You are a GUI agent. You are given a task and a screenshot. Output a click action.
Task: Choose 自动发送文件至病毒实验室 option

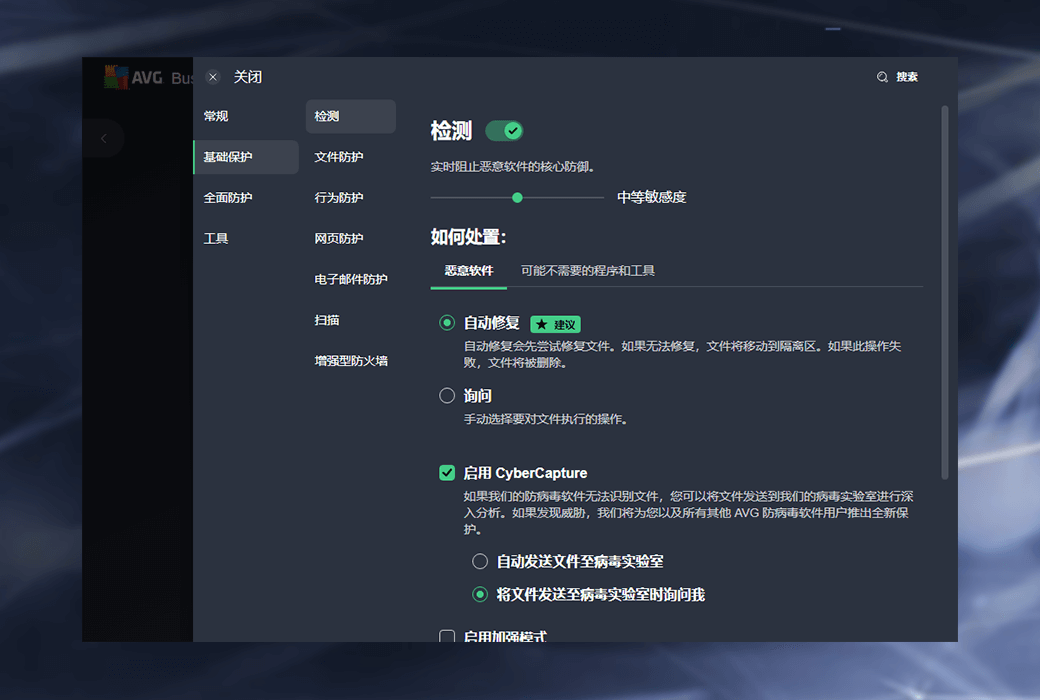(480, 561)
